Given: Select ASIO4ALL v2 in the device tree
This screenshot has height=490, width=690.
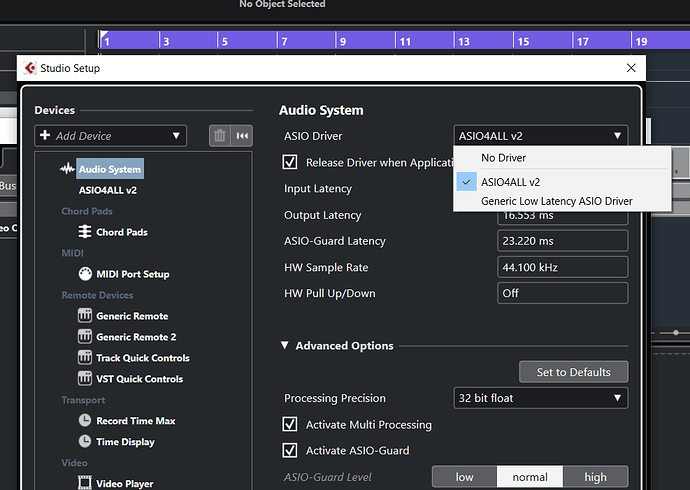Looking at the screenshot, I should (x=108, y=190).
